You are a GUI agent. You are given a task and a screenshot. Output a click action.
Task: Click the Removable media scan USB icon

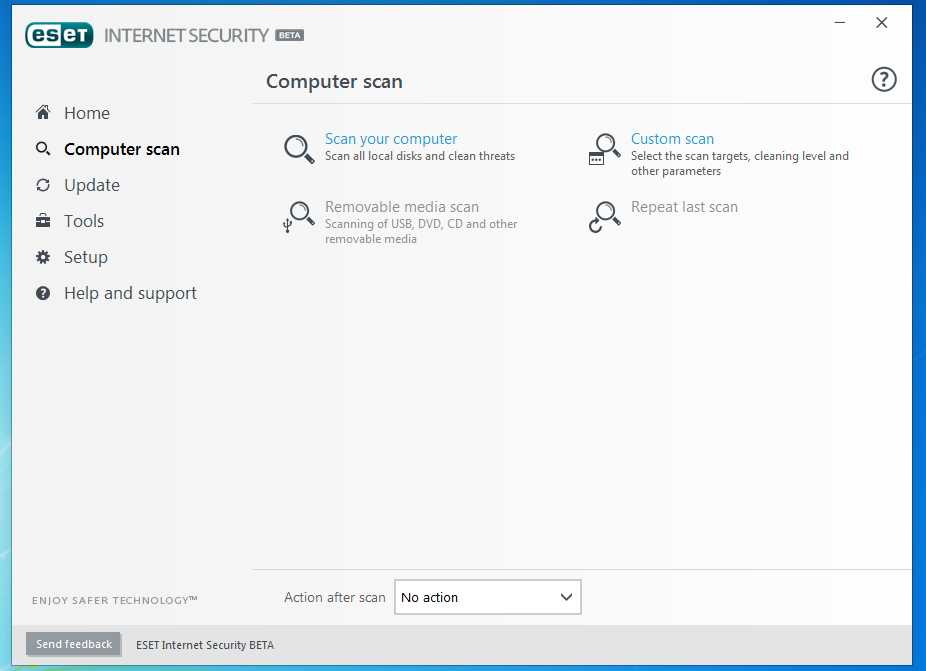[298, 217]
